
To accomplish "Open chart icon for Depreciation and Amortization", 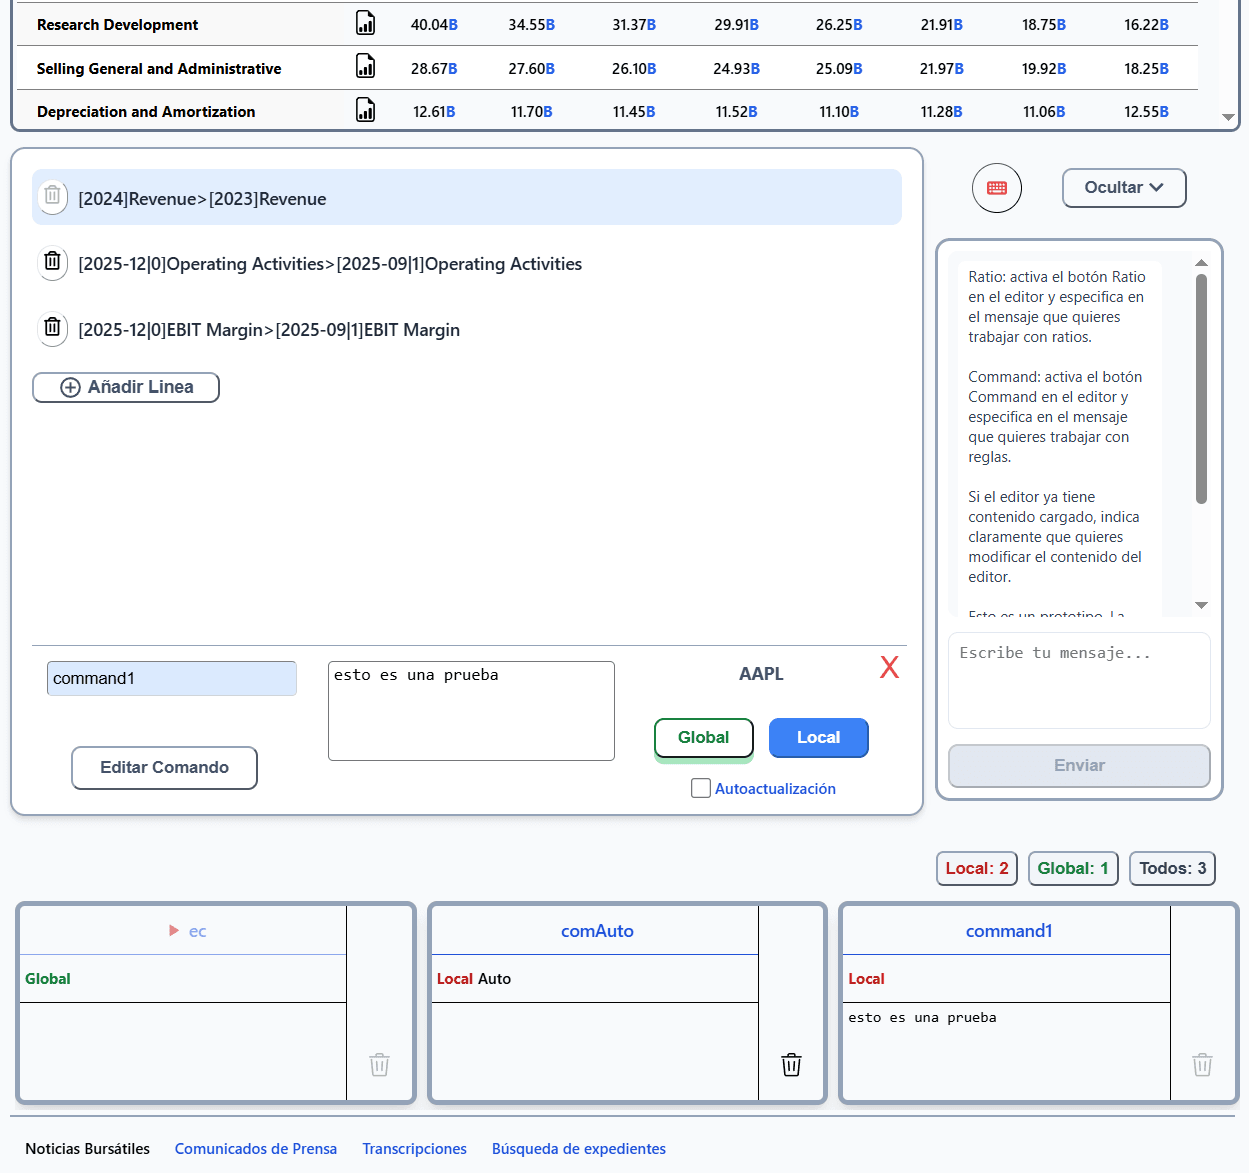I will point(366,110).
